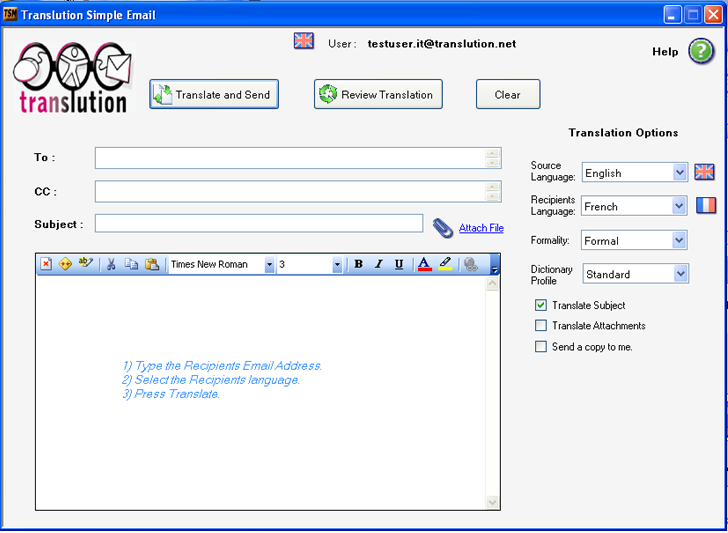Image resolution: width=728 pixels, height=533 pixels.
Task: Click the Review Translation button
Action: tap(378, 94)
